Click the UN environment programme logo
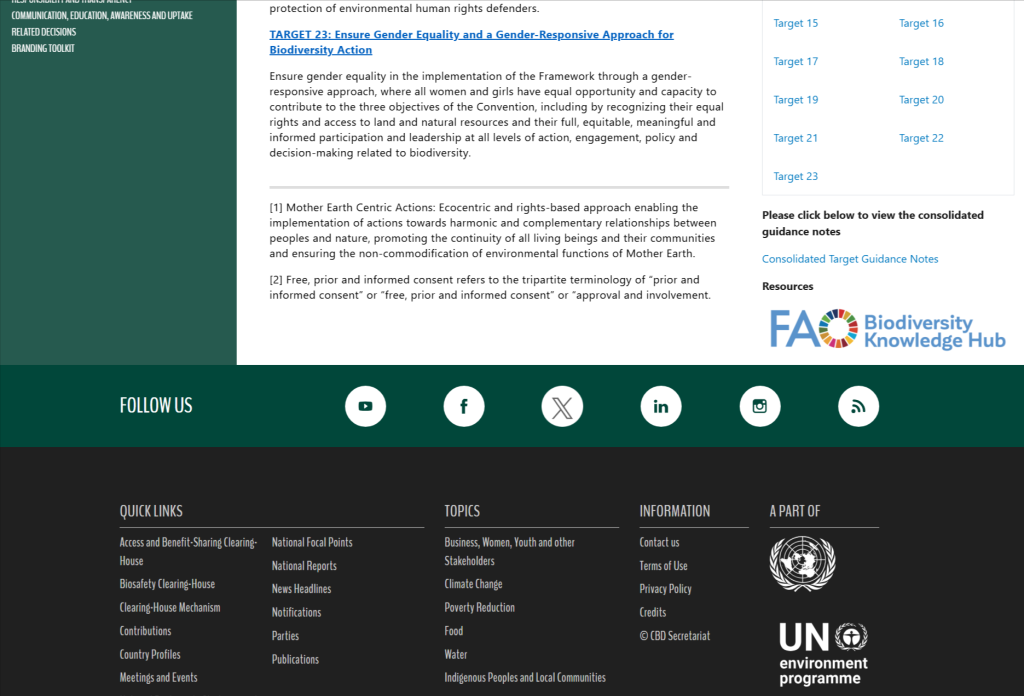1024x696 pixels. coord(823,654)
